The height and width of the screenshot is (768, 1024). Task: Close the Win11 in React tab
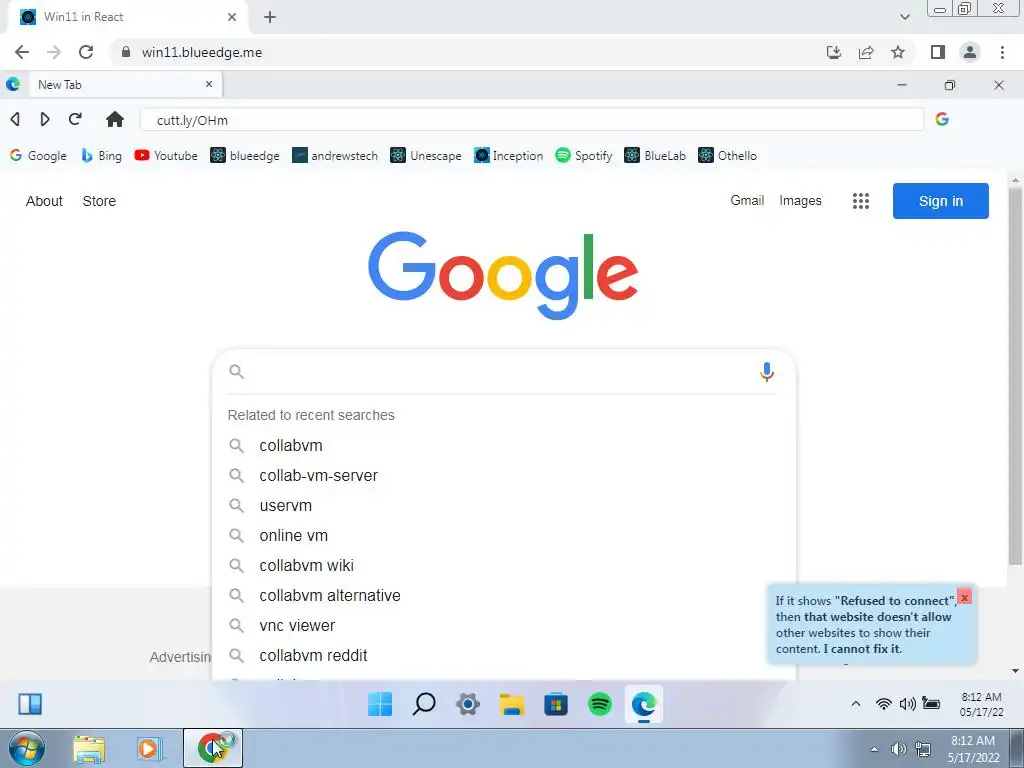232,17
